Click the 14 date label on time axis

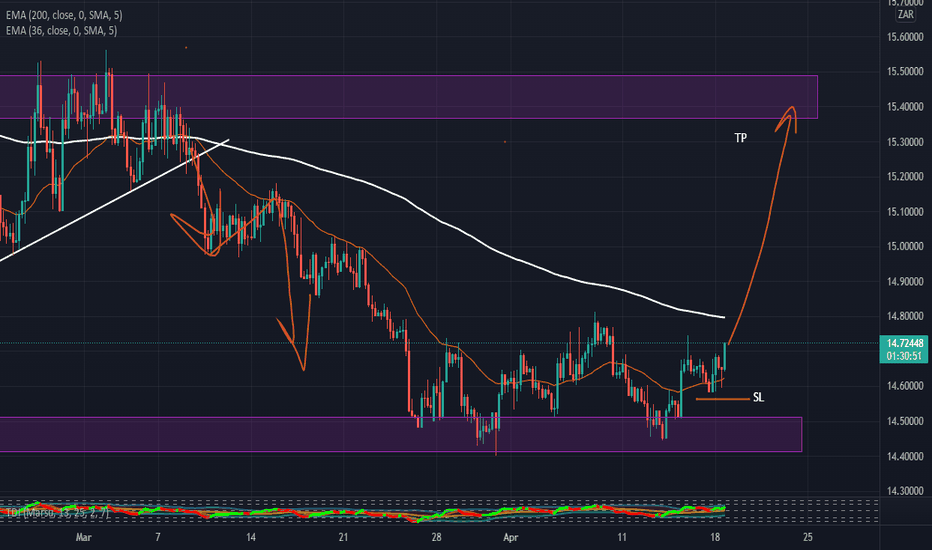[251, 537]
